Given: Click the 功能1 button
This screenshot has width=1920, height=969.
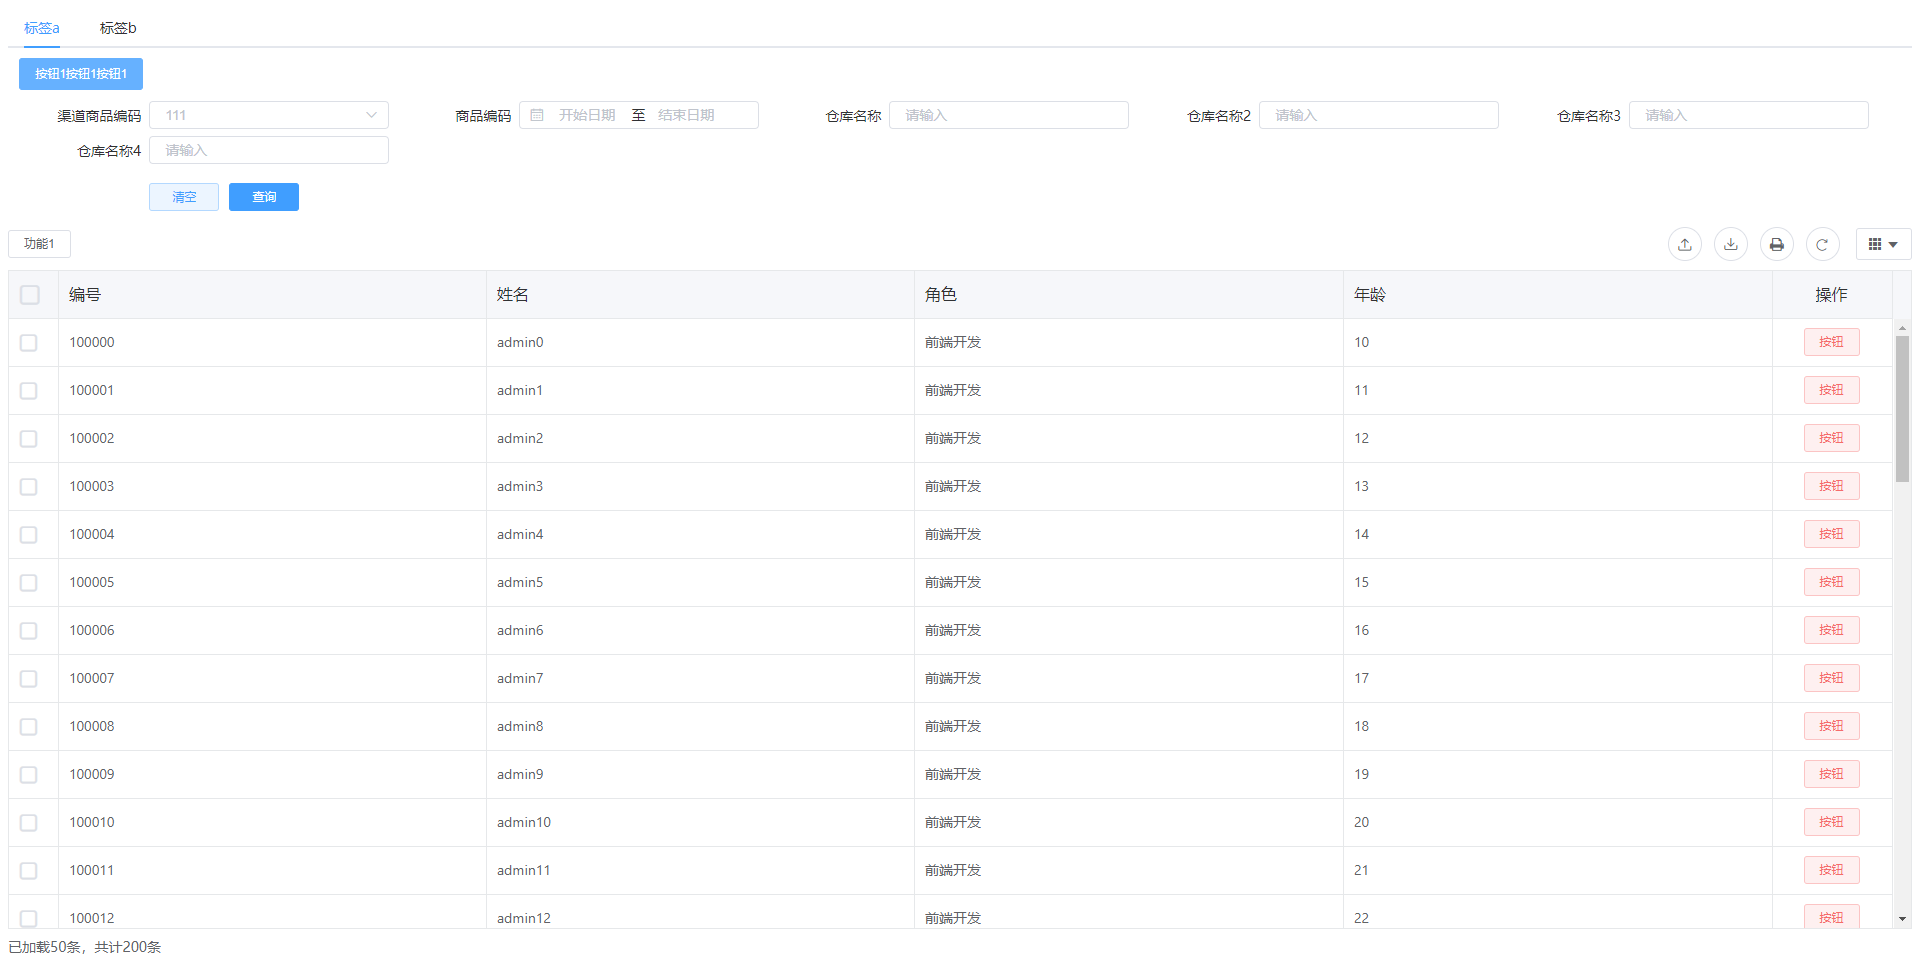Looking at the screenshot, I should coord(39,244).
